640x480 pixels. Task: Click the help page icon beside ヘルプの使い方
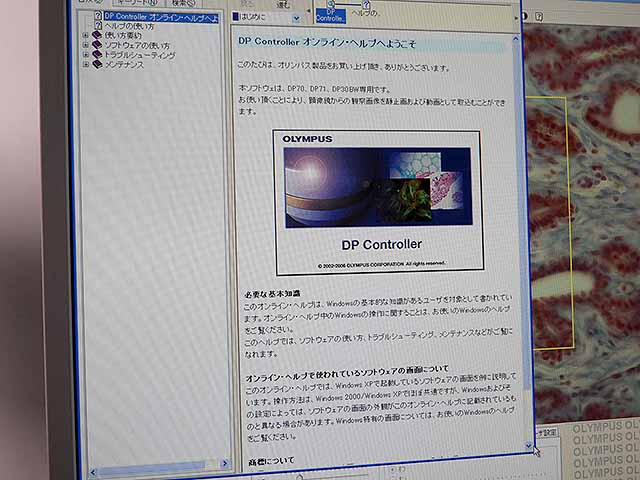pyautogui.click(x=98, y=26)
